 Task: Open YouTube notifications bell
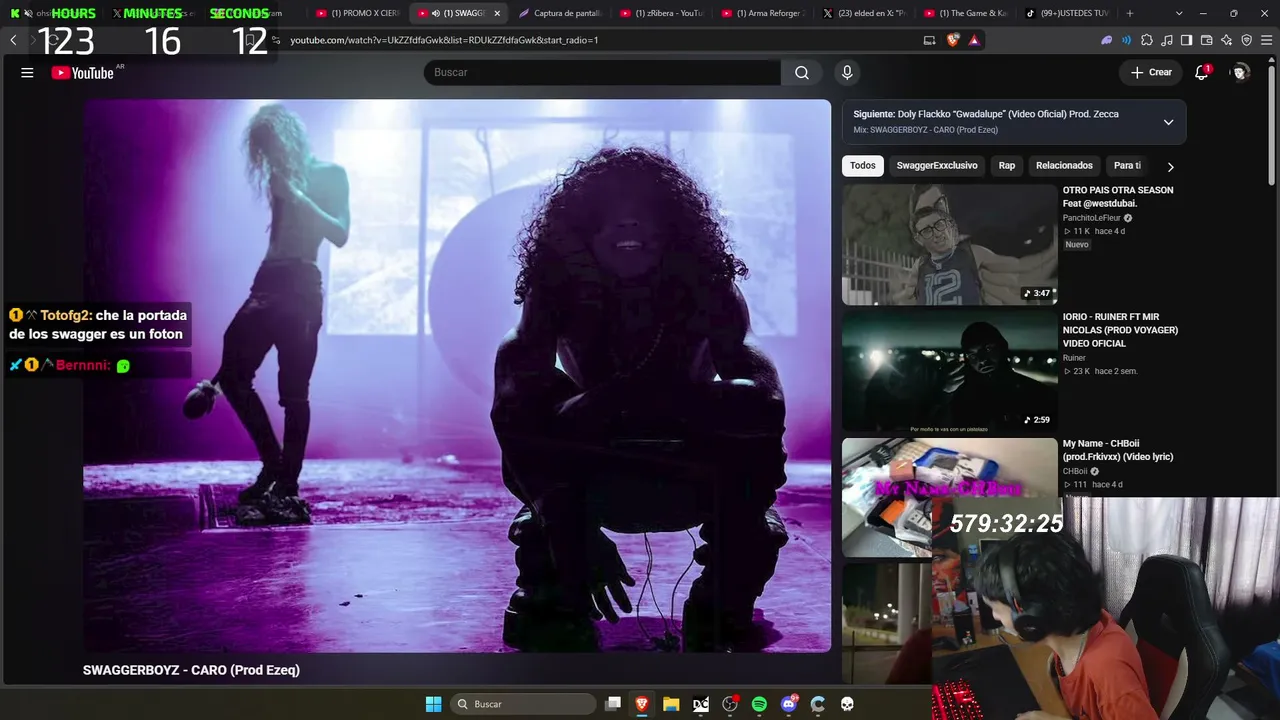click(1202, 72)
